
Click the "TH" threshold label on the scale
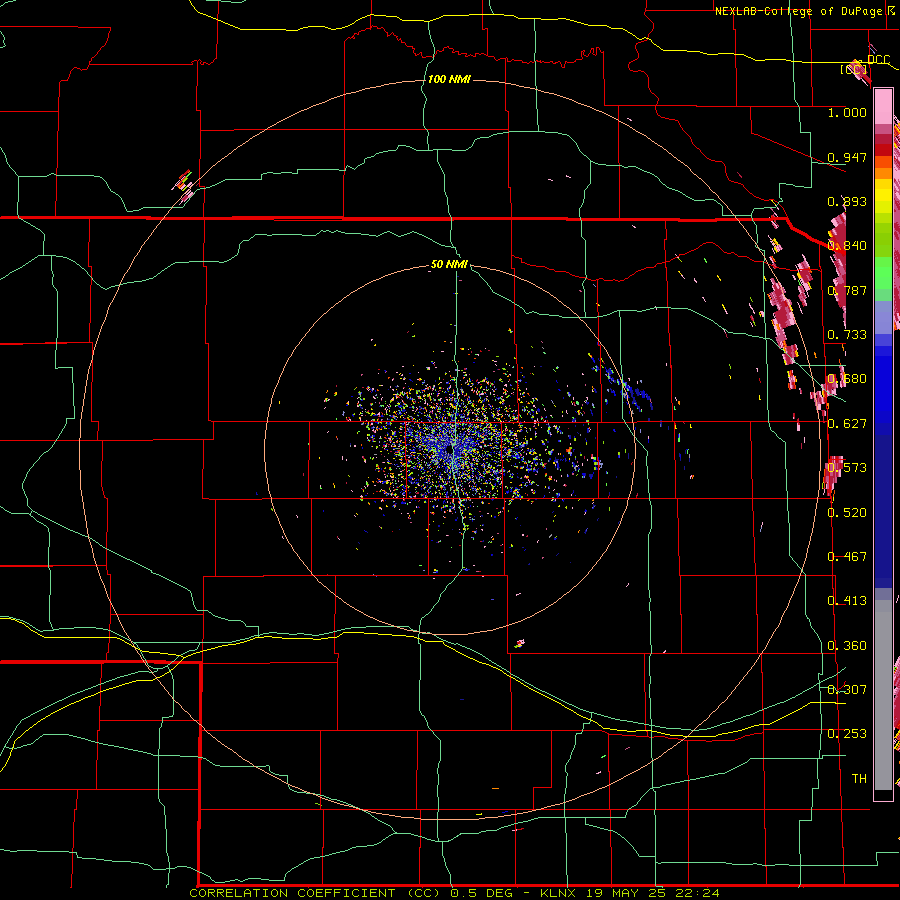pyautogui.click(x=859, y=779)
